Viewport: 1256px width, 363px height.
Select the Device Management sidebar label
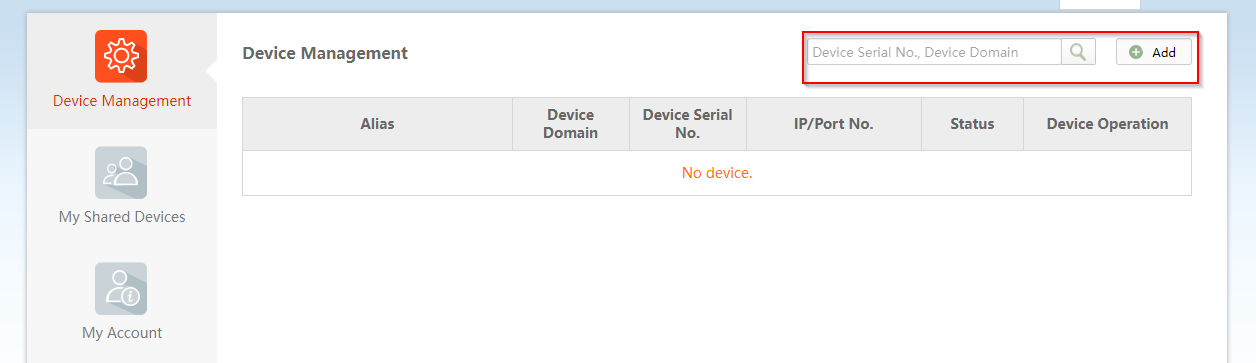click(122, 101)
